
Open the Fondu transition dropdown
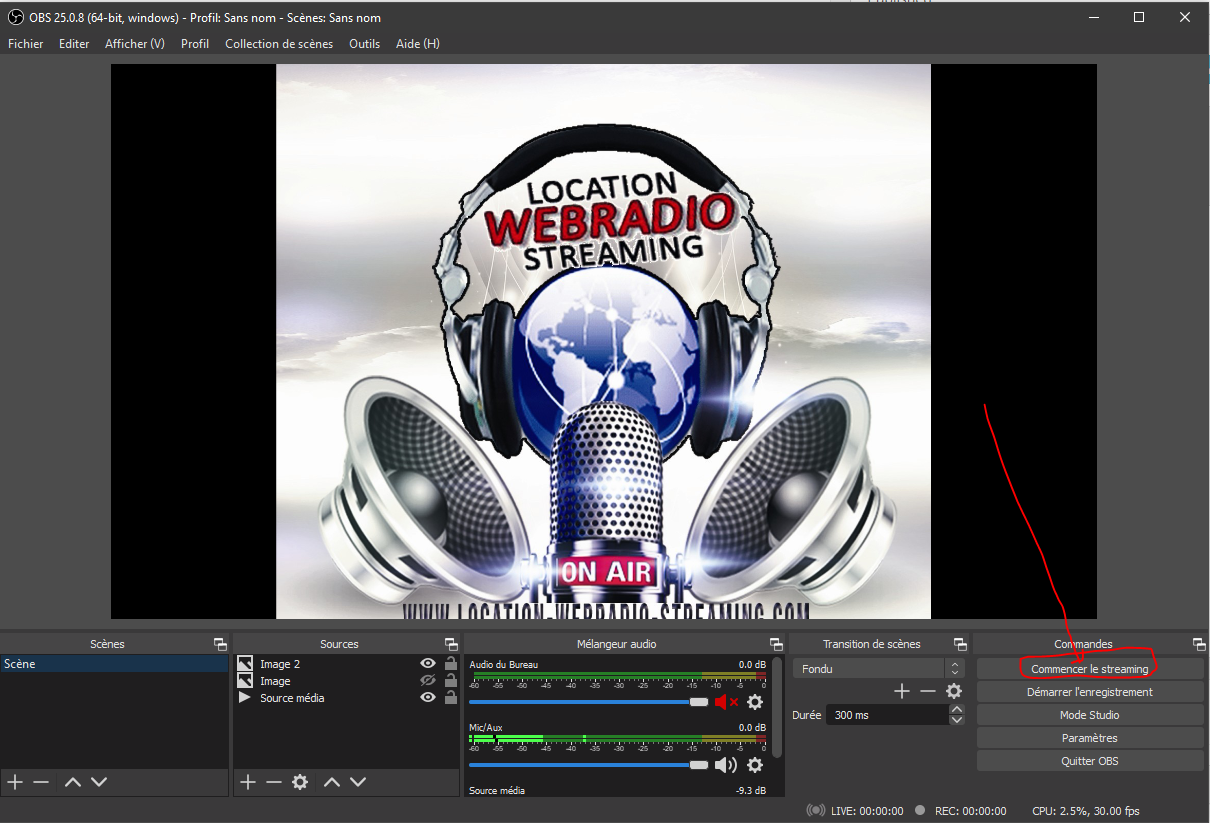pyautogui.click(x=878, y=668)
